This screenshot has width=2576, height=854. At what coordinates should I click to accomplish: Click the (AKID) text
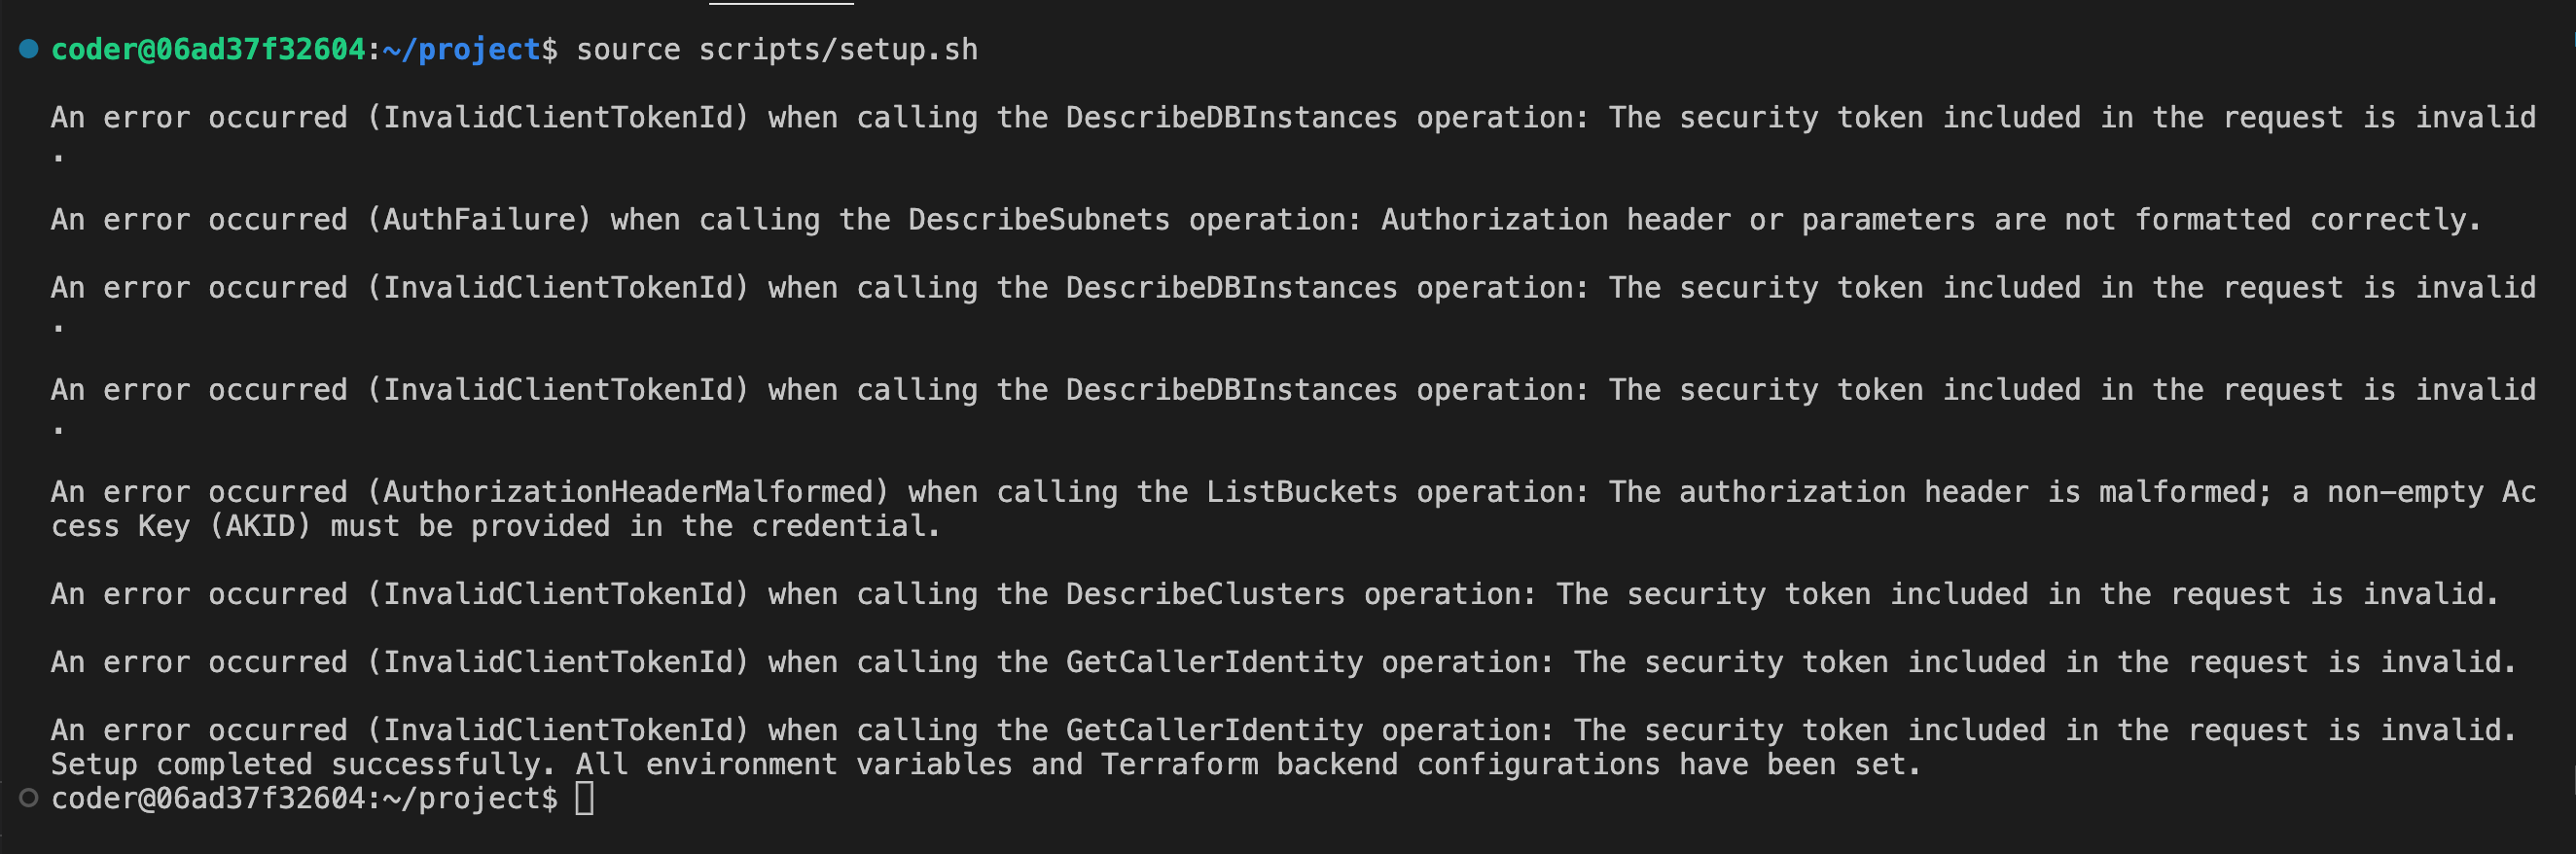260,525
